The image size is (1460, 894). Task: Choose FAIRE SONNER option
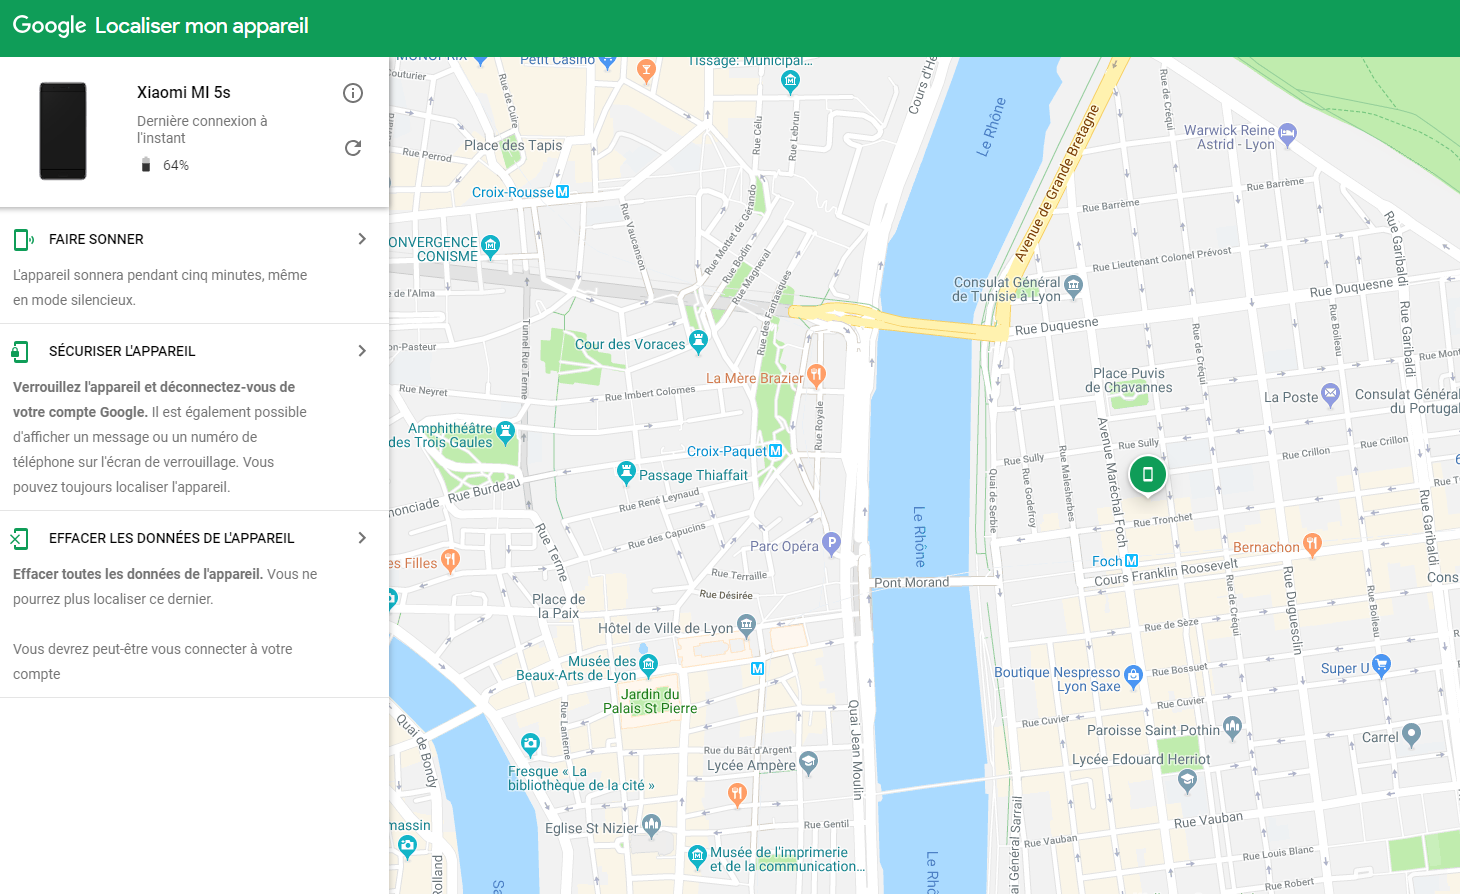tap(96, 239)
